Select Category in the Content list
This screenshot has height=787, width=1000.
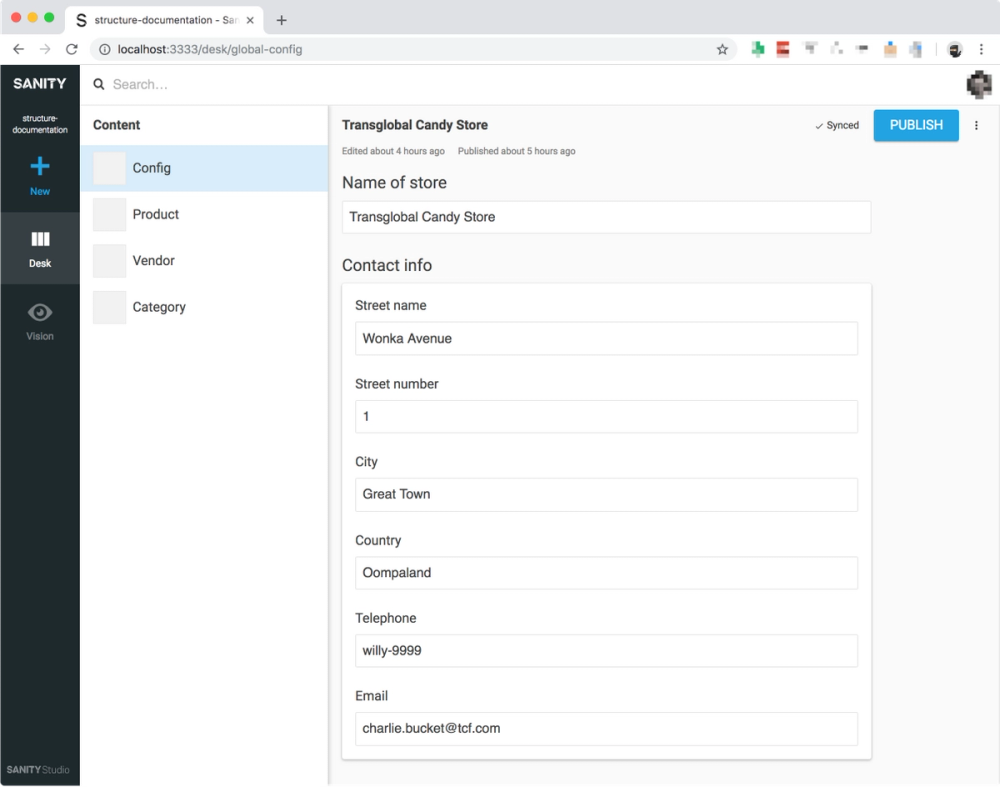pyautogui.click(x=204, y=307)
